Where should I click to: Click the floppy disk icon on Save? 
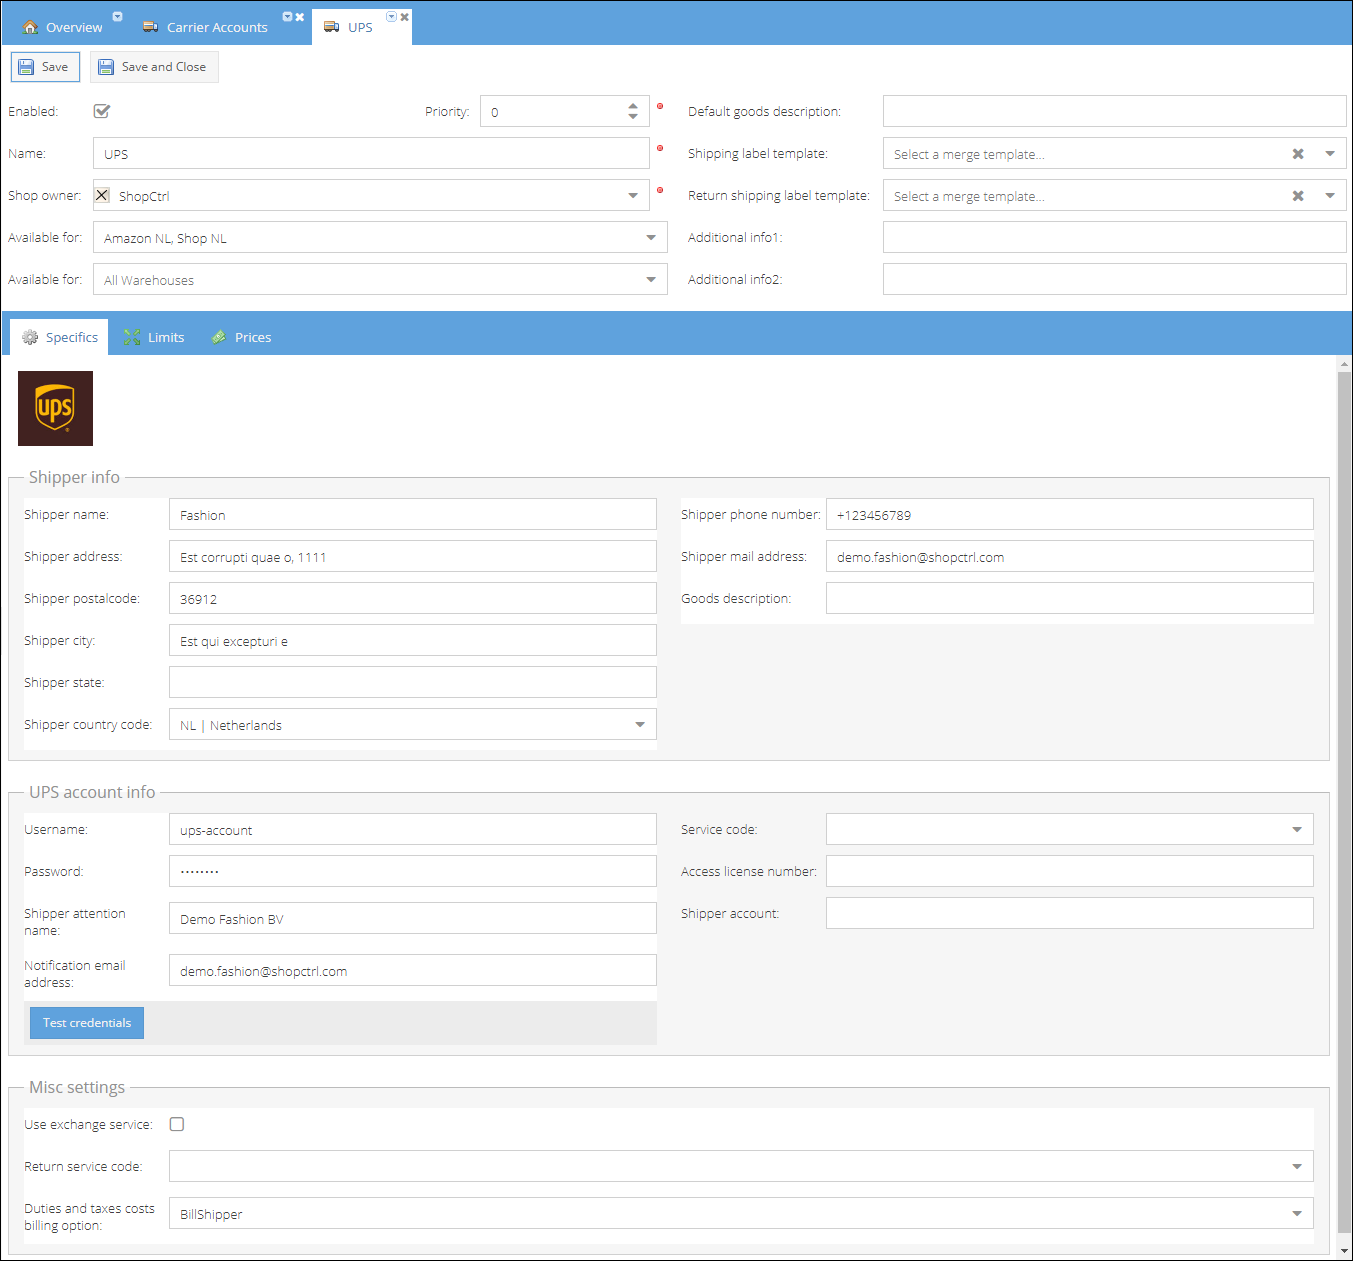tap(26, 67)
